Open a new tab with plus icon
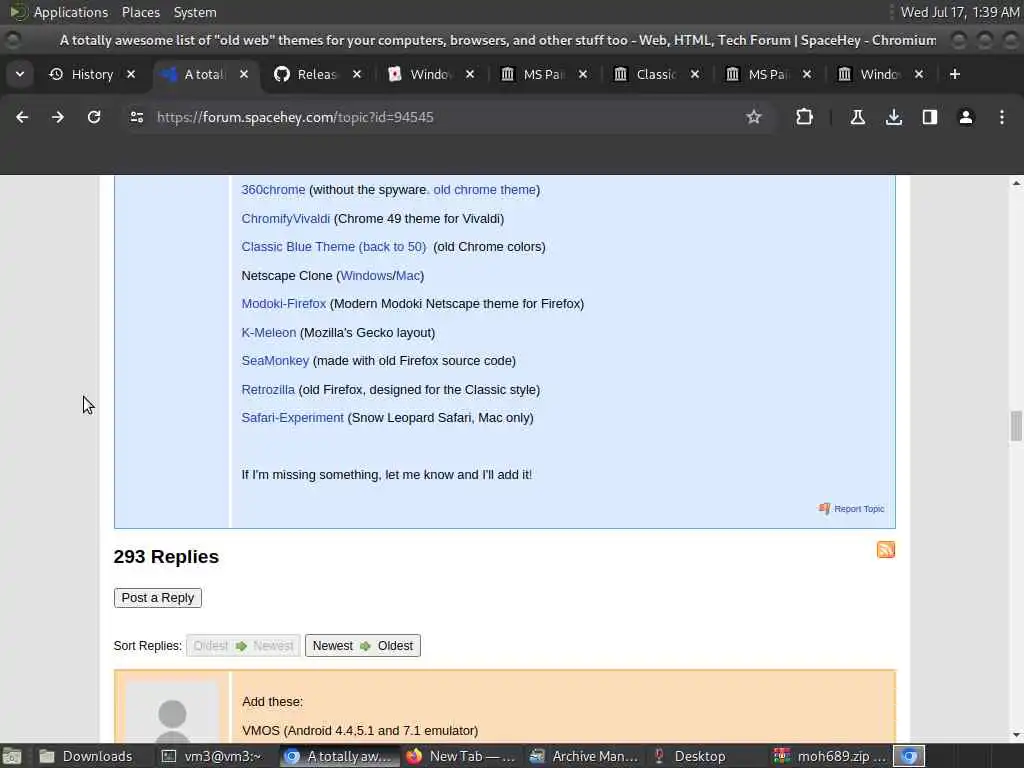 point(955,74)
